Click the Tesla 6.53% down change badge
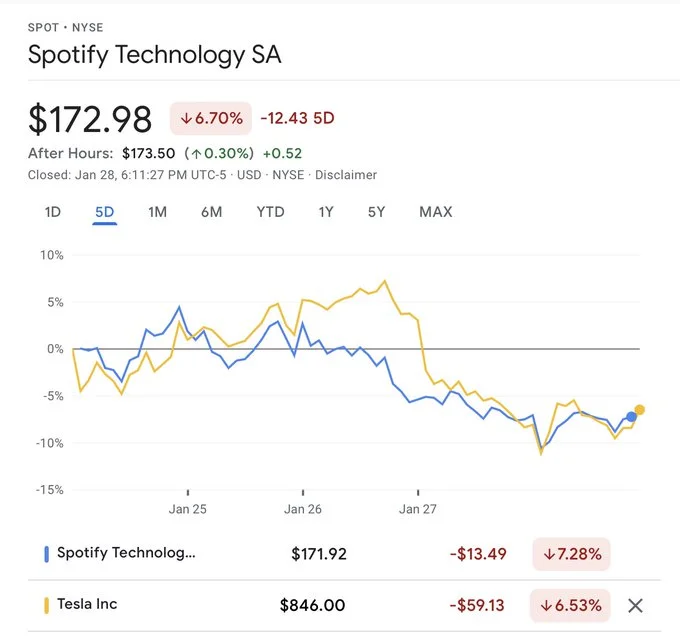 click(573, 605)
